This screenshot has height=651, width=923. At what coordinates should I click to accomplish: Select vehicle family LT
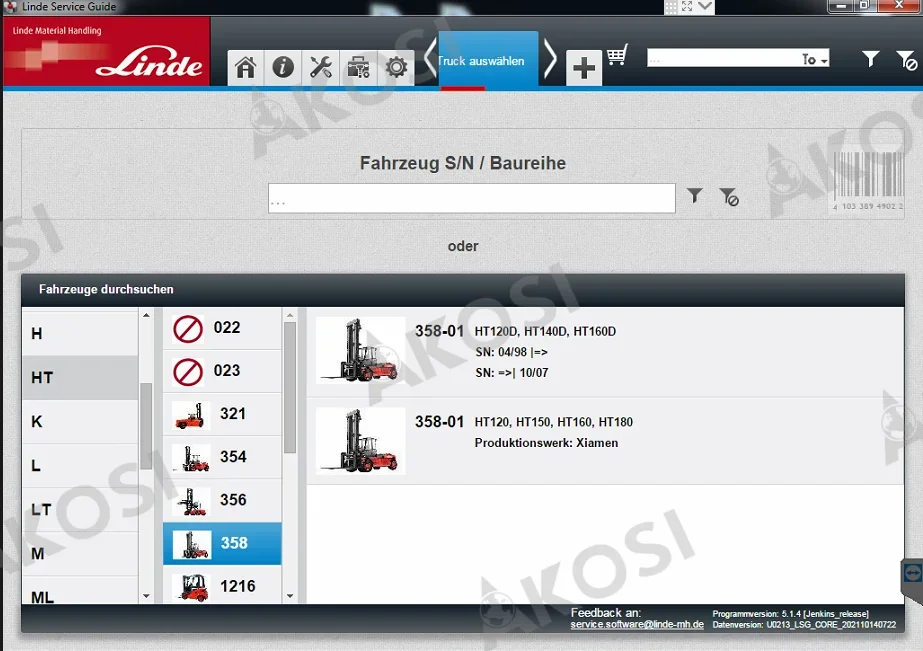point(80,510)
